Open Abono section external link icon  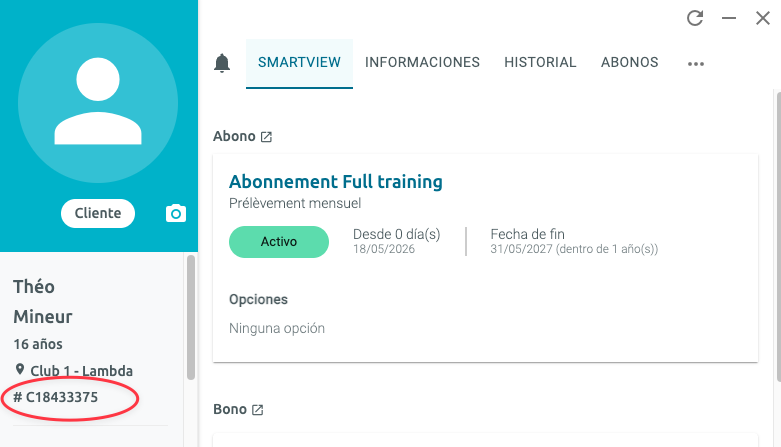coord(266,137)
